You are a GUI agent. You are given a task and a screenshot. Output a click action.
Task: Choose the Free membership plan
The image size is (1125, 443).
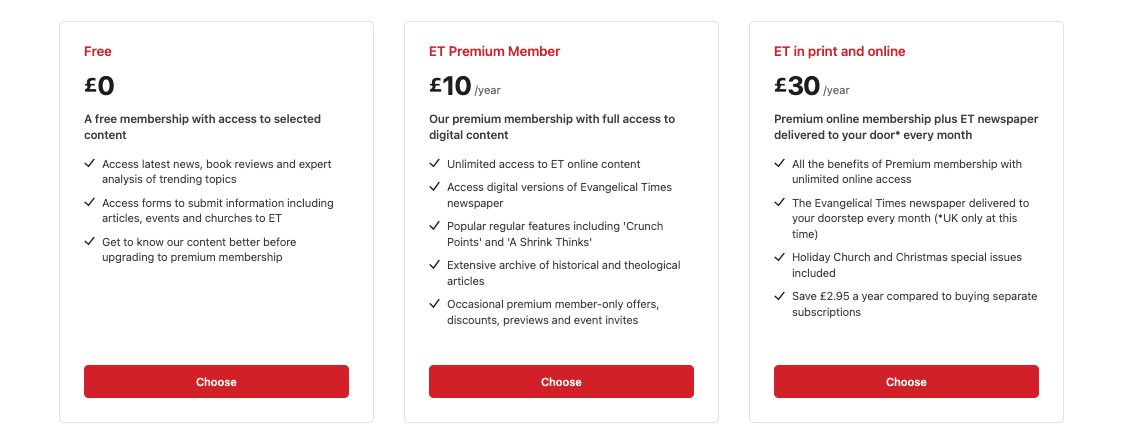216,381
